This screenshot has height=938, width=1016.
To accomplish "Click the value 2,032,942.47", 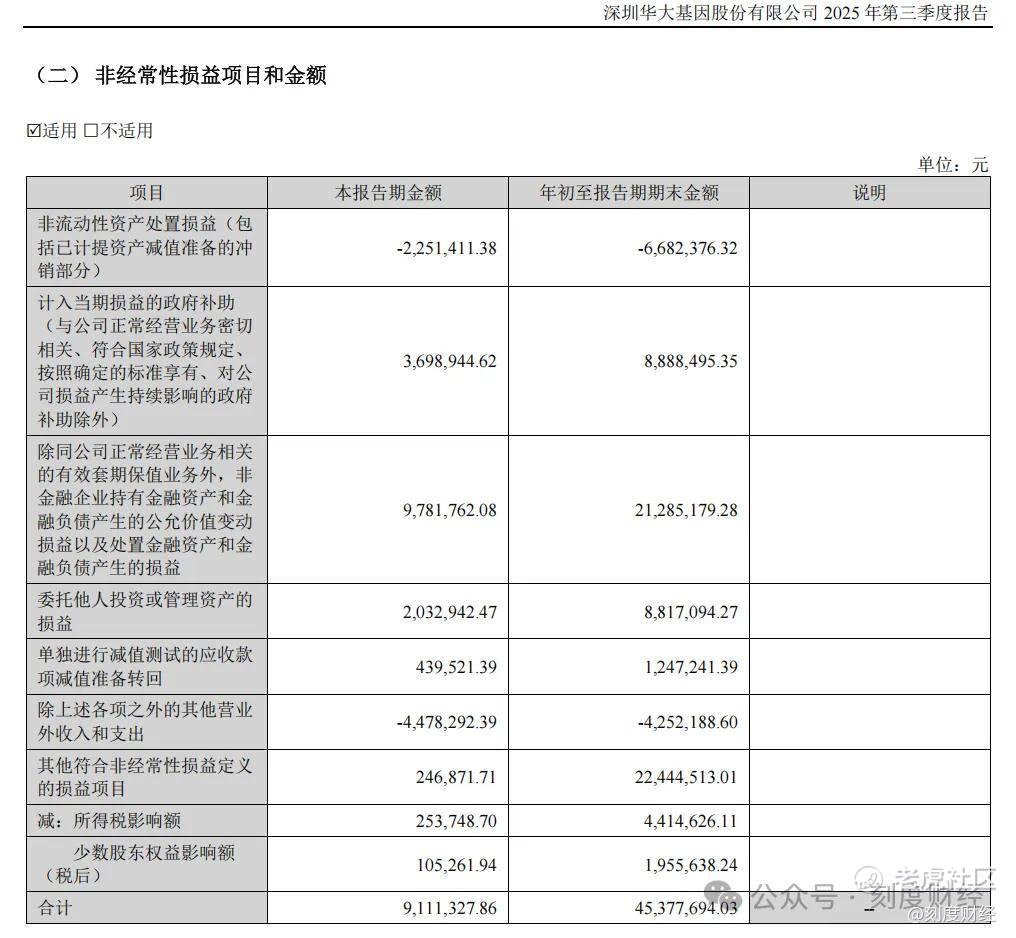I will point(450,612).
